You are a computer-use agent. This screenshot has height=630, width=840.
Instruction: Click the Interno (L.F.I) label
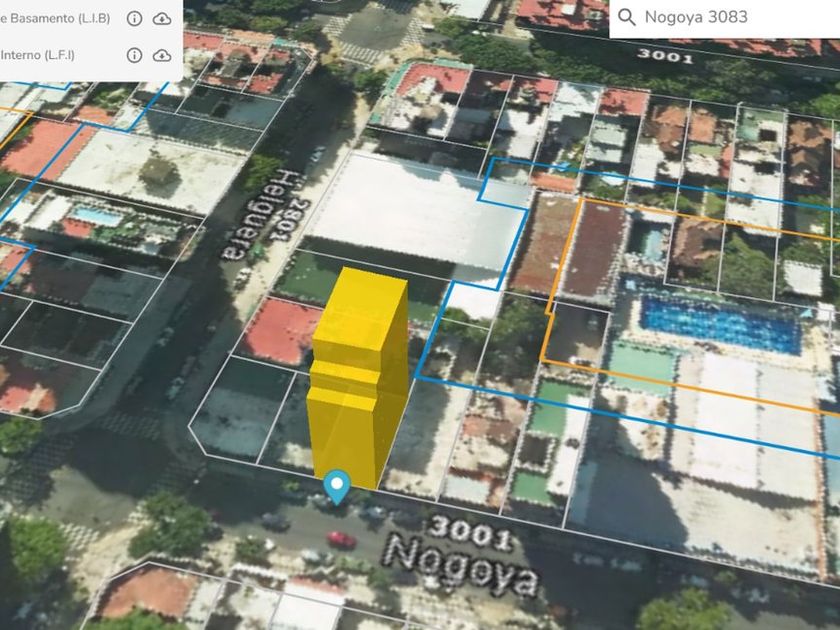38,55
